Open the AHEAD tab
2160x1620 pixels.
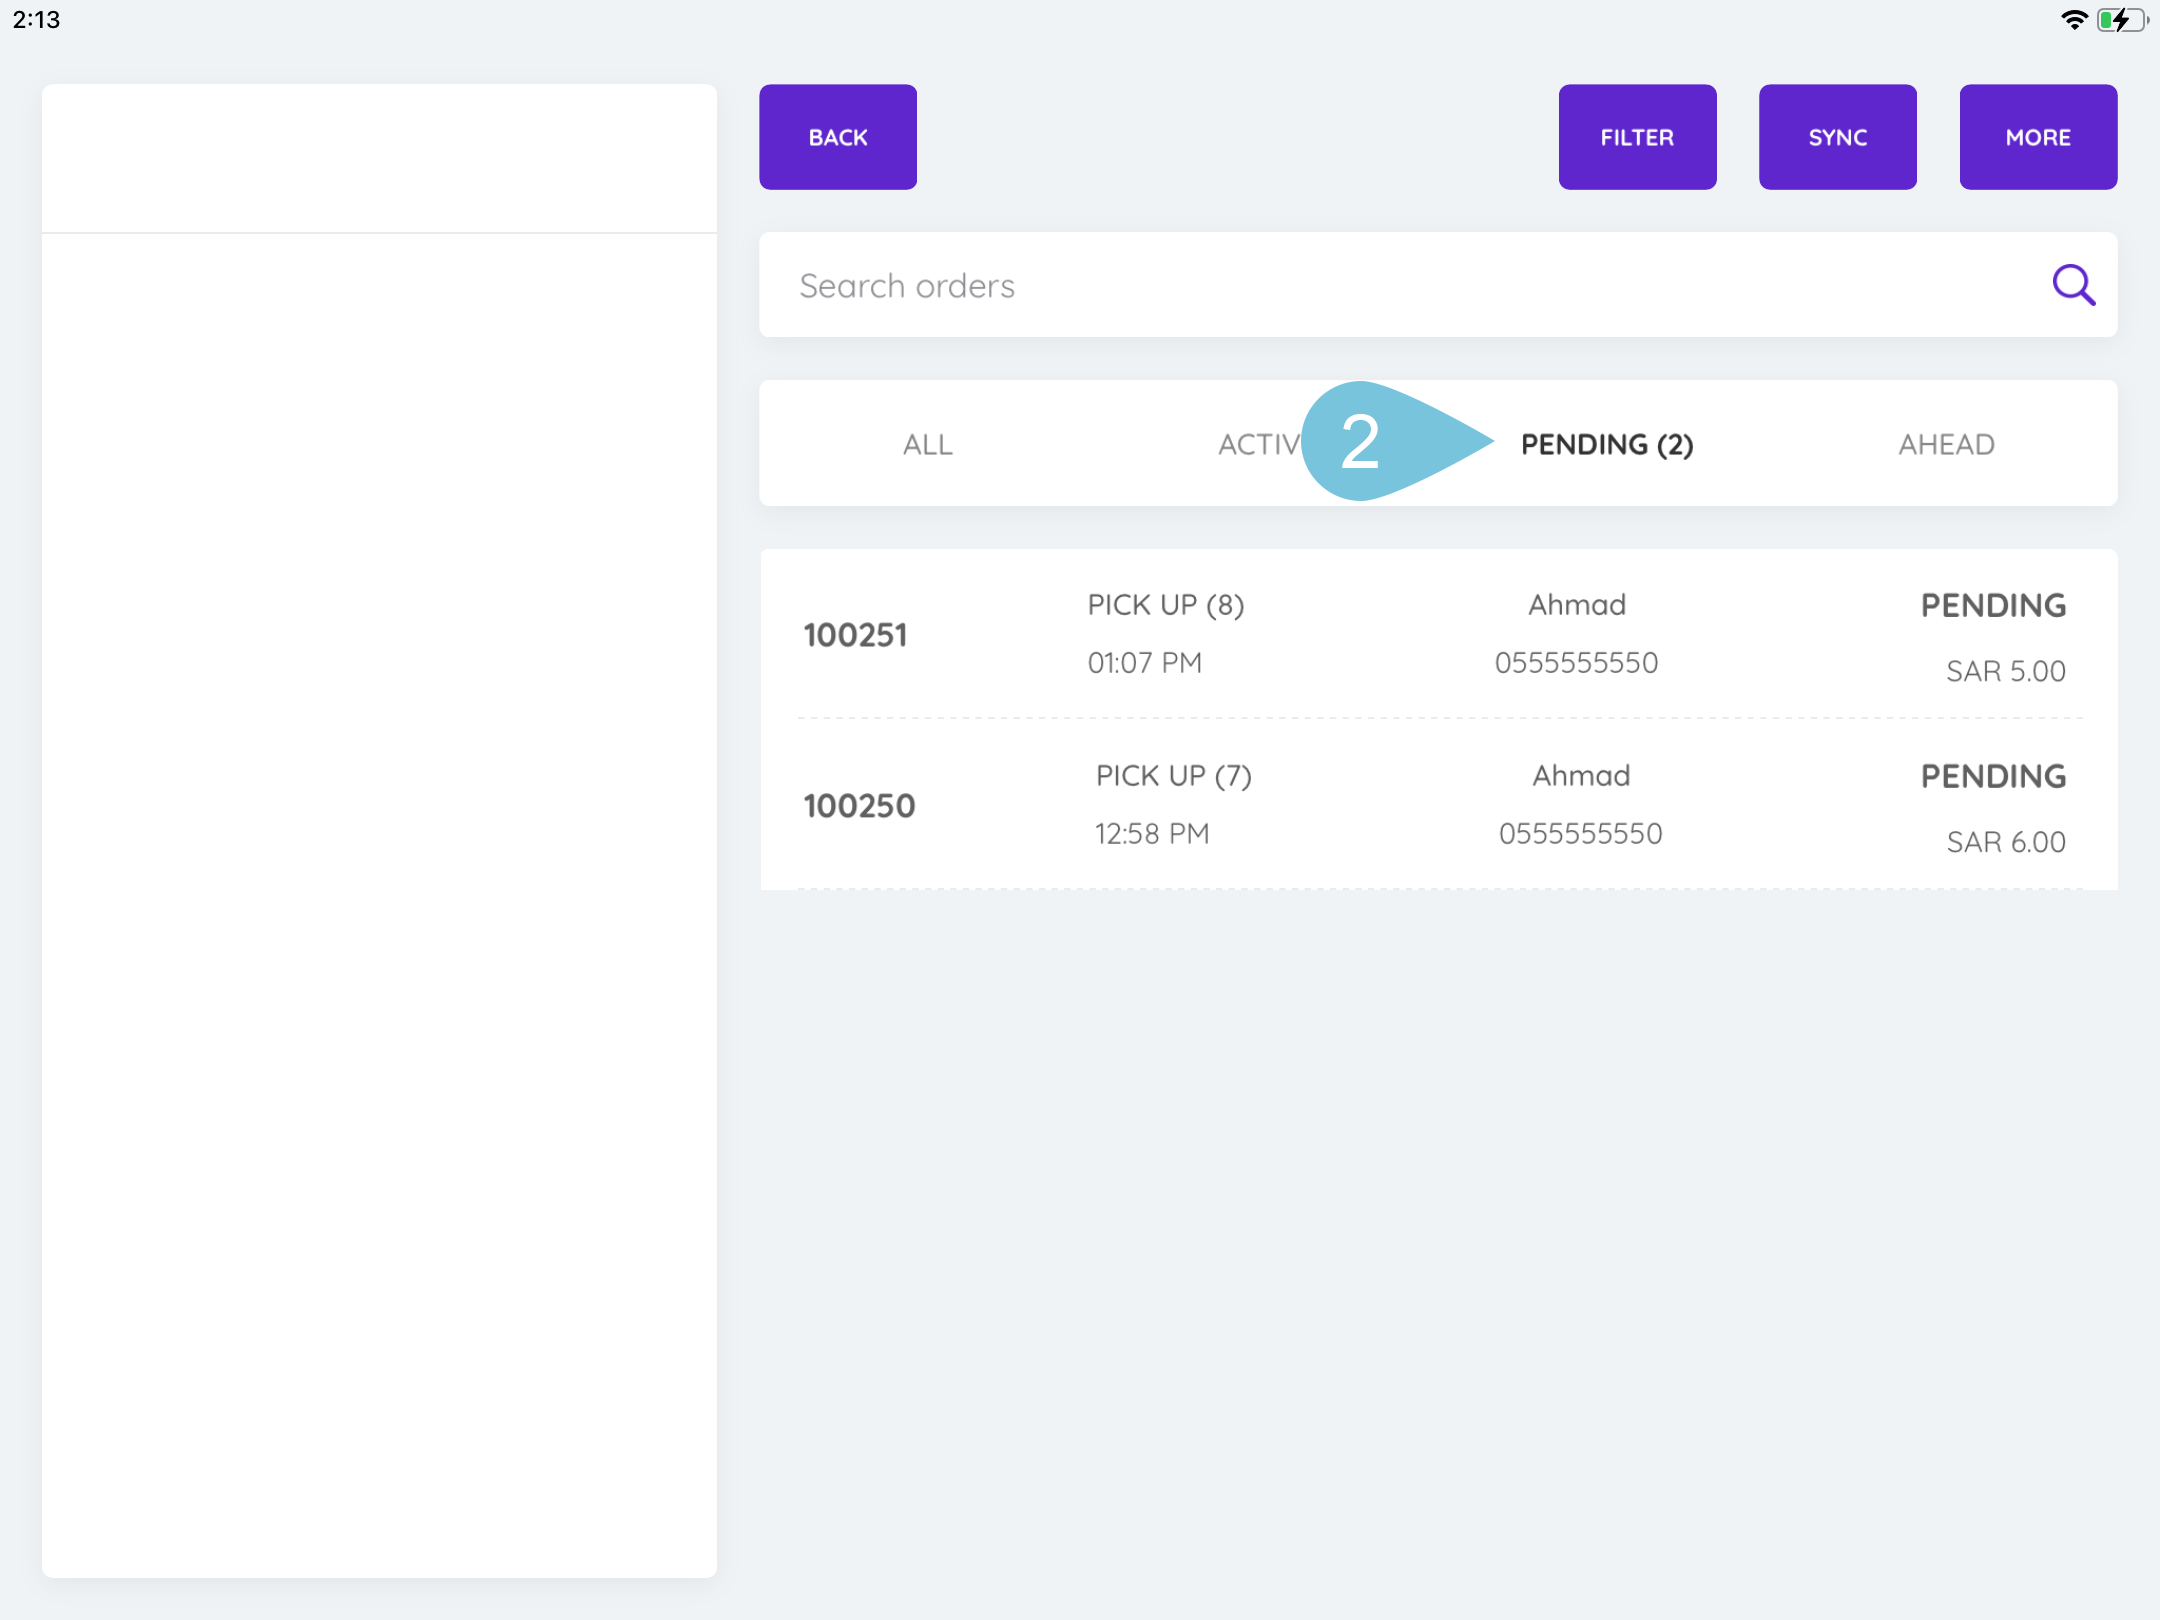coord(1945,444)
